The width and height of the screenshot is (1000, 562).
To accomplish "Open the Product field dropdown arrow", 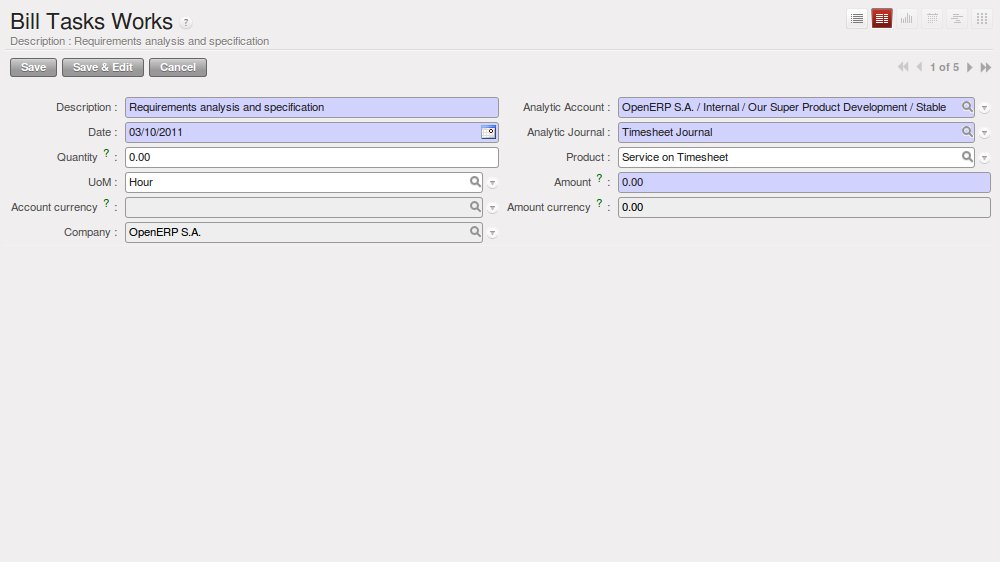I will (984, 158).
